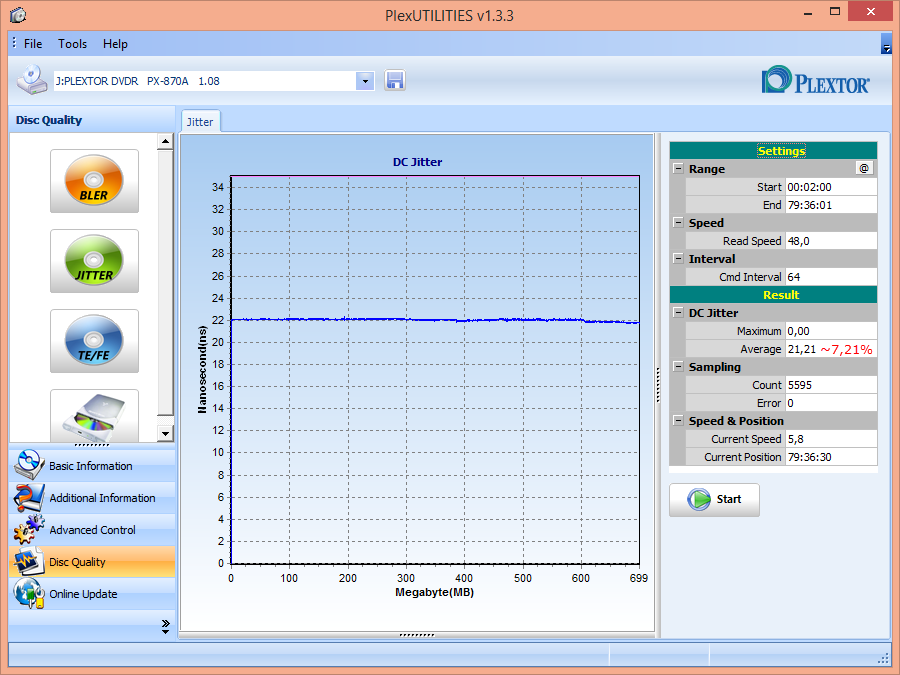
Task: Click the @ button in Range header
Action: [x=864, y=168]
